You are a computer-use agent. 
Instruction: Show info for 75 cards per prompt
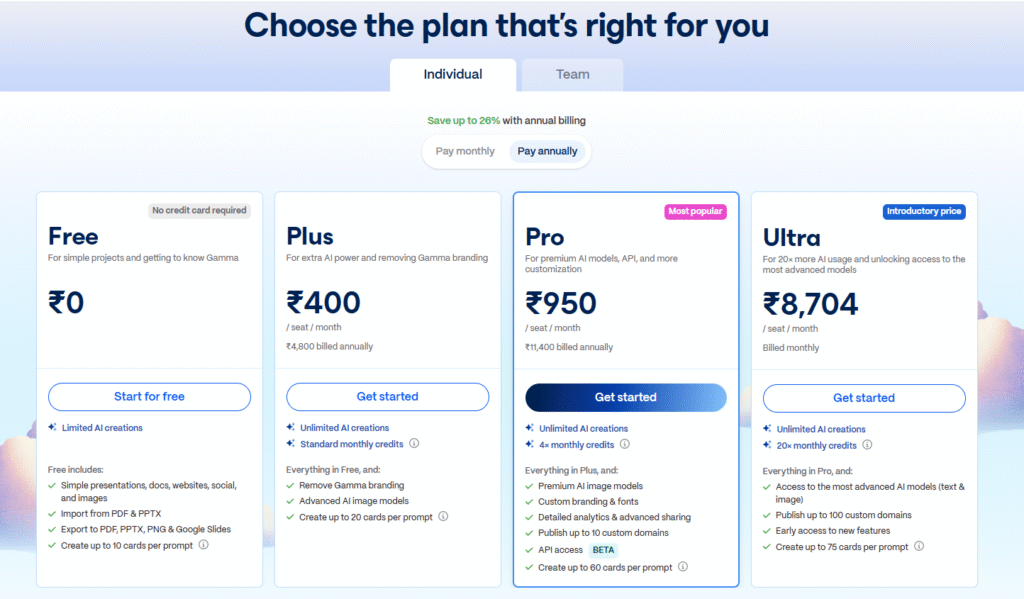[x=918, y=547]
